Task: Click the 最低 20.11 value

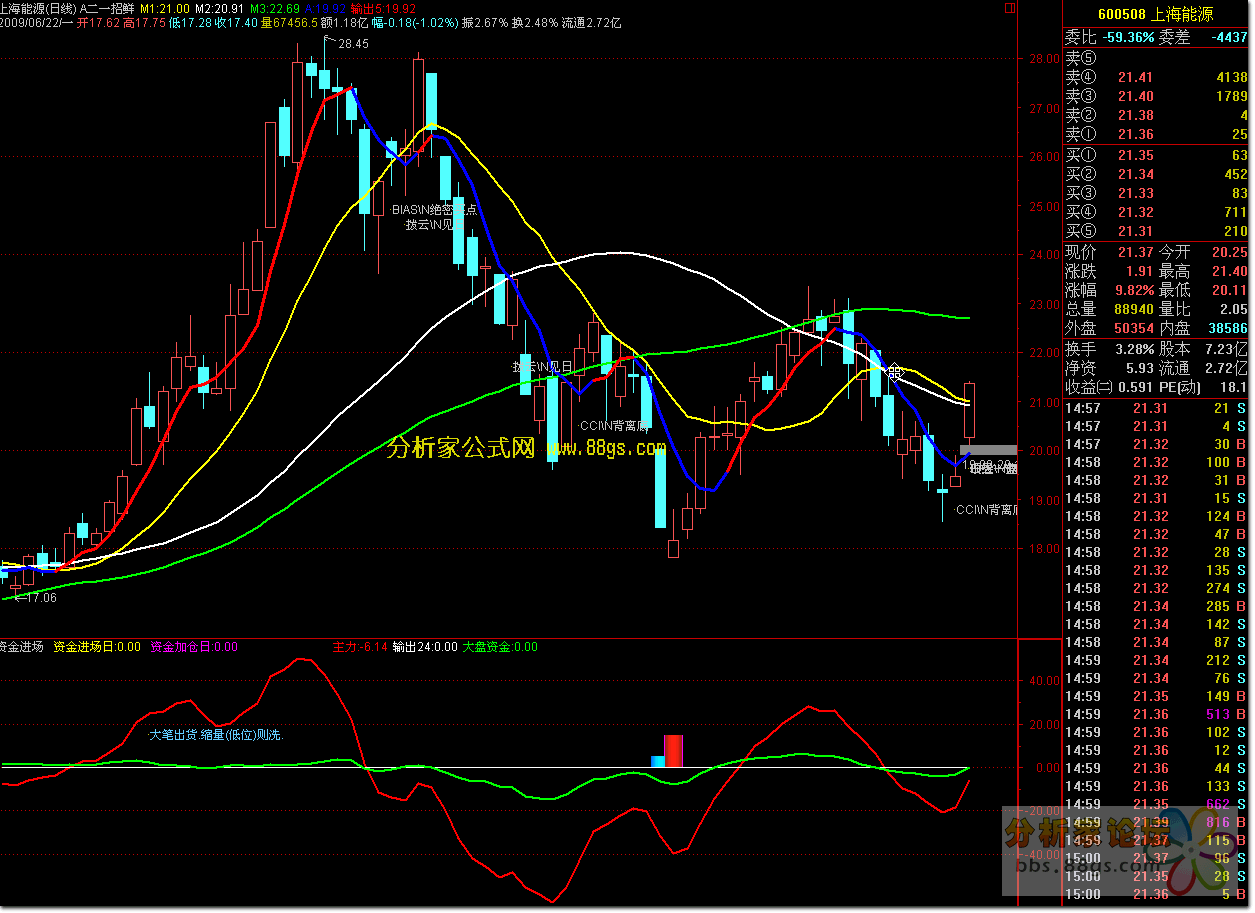Action: (1230, 290)
